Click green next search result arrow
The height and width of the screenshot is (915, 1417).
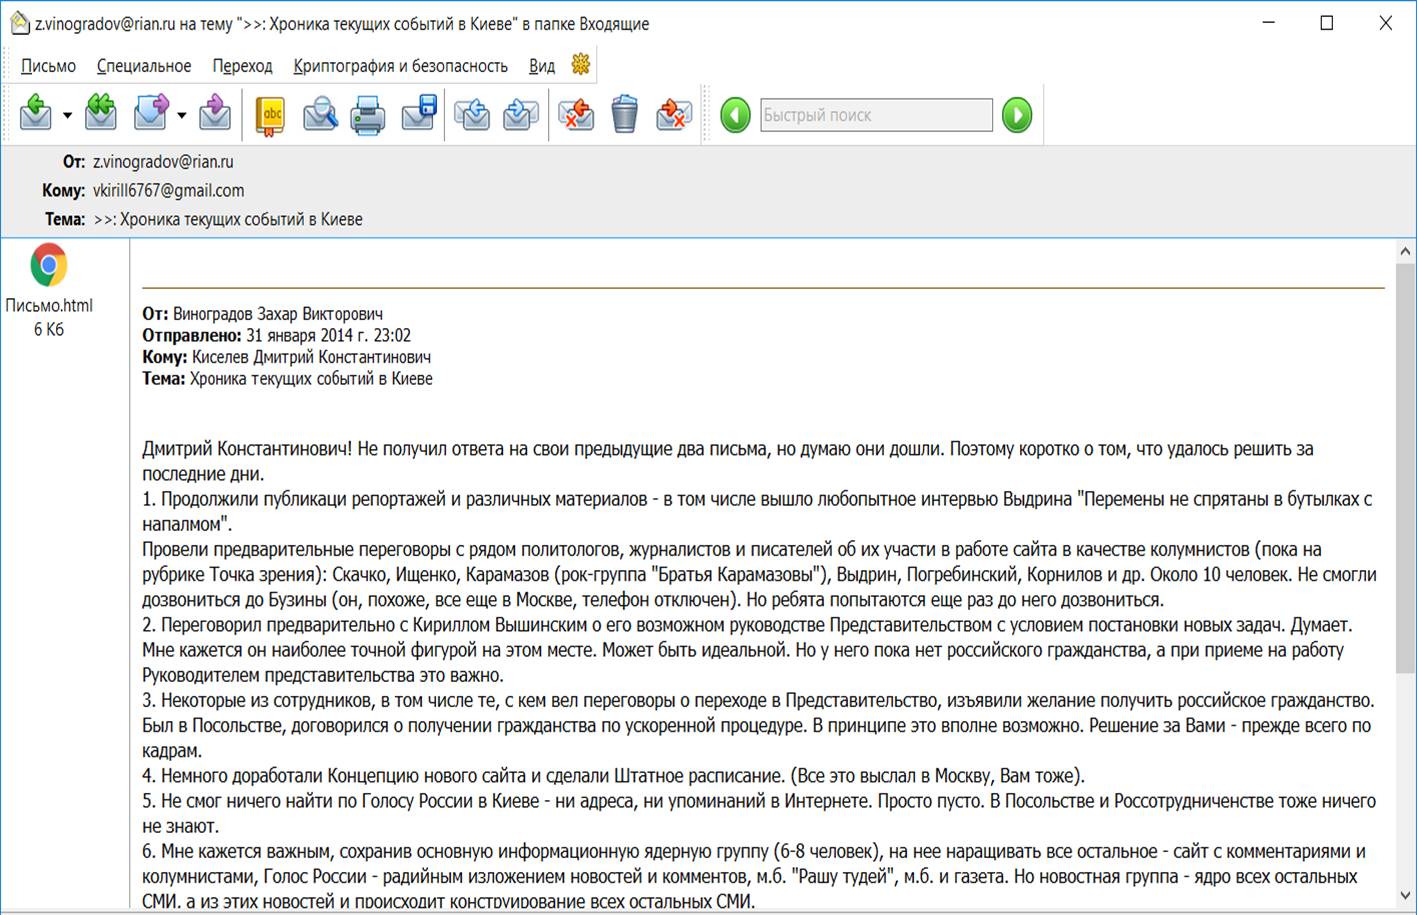[x=1017, y=115]
